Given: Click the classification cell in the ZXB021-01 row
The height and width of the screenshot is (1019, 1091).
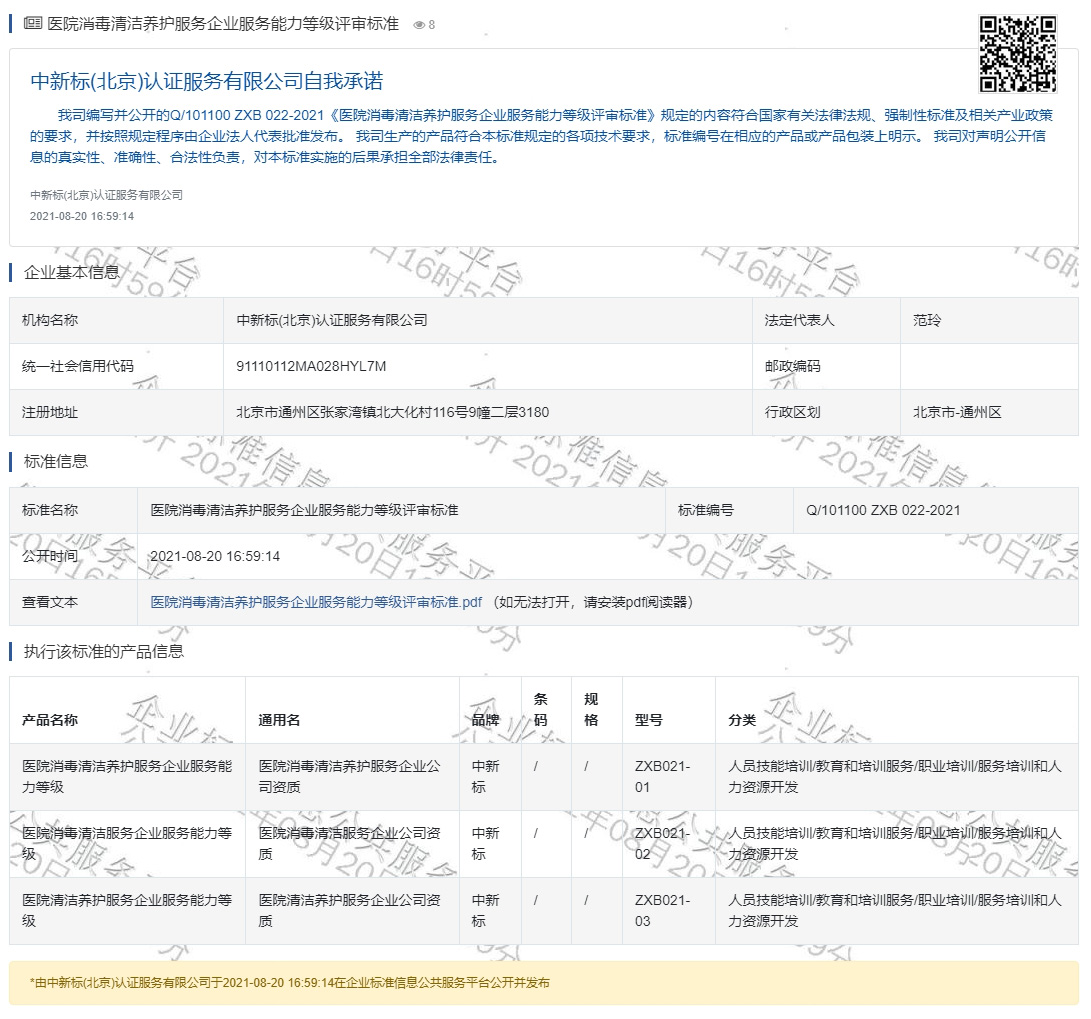Looking at the screenshot, I should 895,777.
